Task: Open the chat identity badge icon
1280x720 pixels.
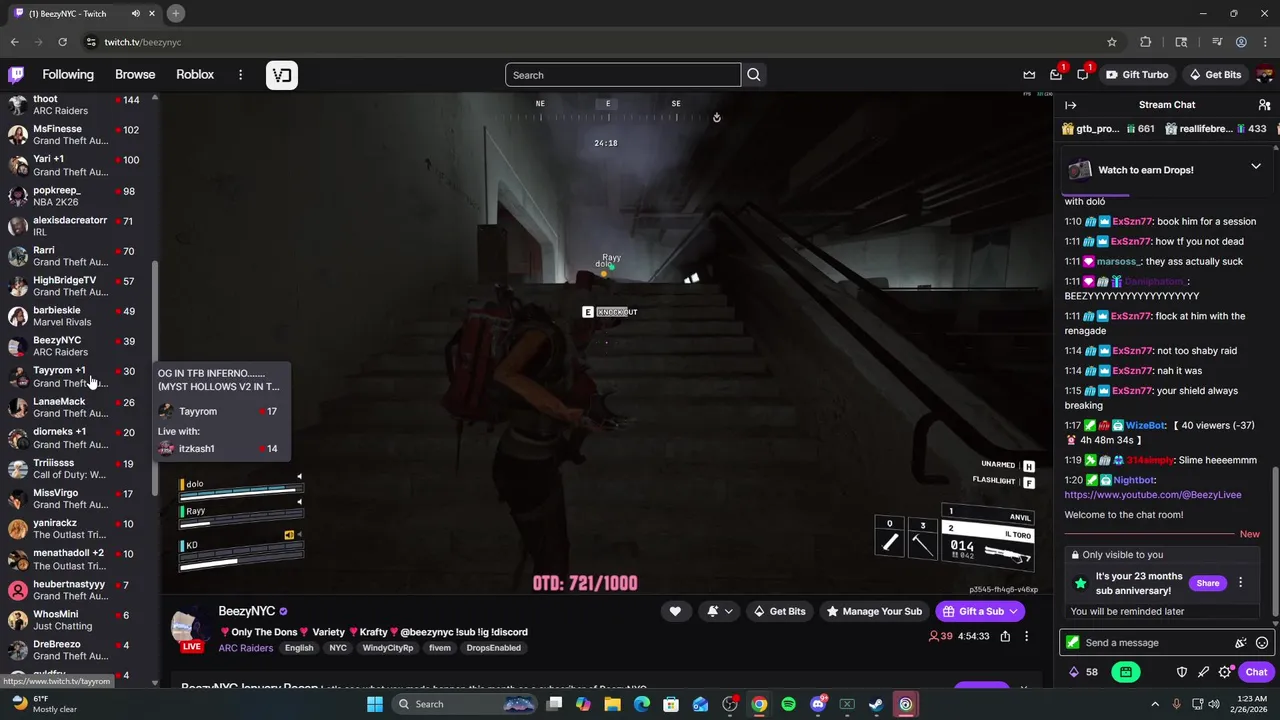Action: 1073,643
